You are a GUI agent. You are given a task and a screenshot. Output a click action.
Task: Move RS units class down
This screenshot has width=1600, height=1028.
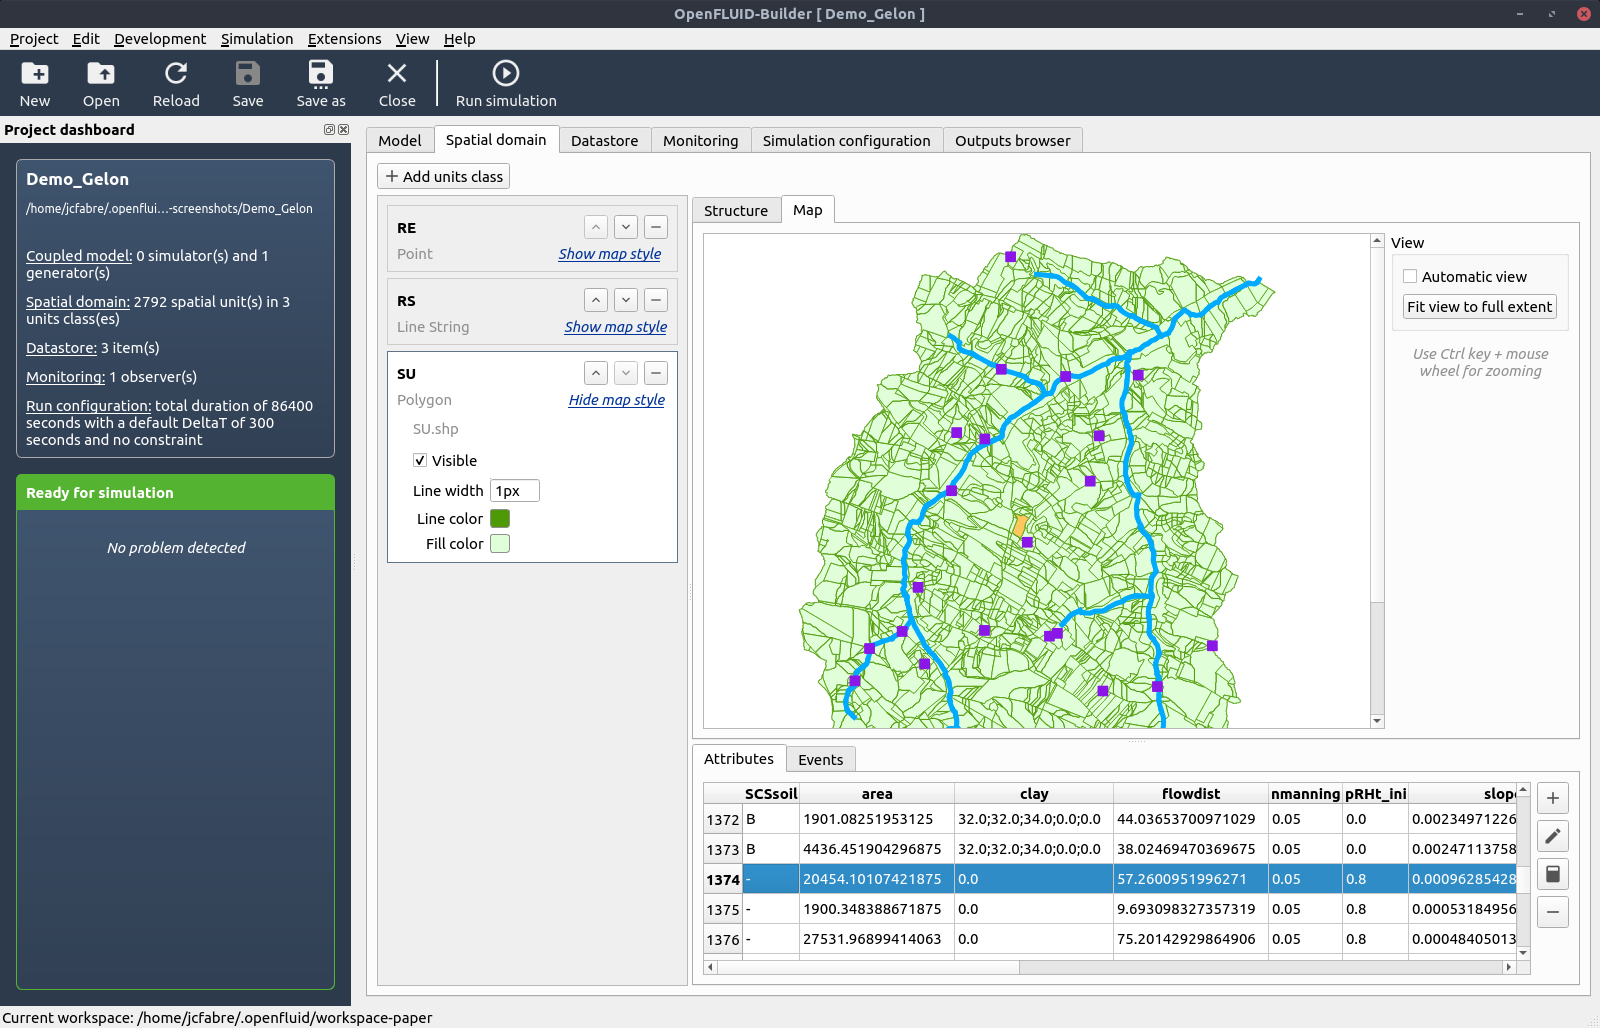click(x=626, y=300)
